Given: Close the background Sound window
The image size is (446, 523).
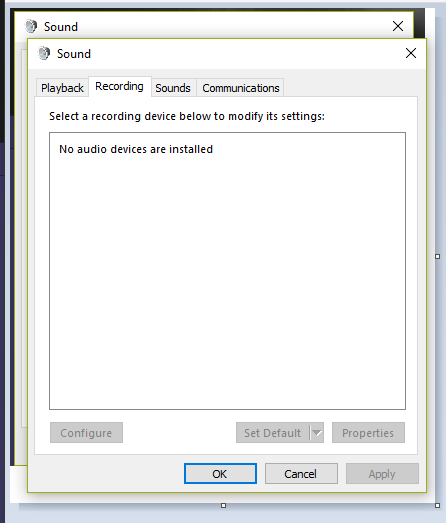Looking at the screenshot, I should click(398, 26).
